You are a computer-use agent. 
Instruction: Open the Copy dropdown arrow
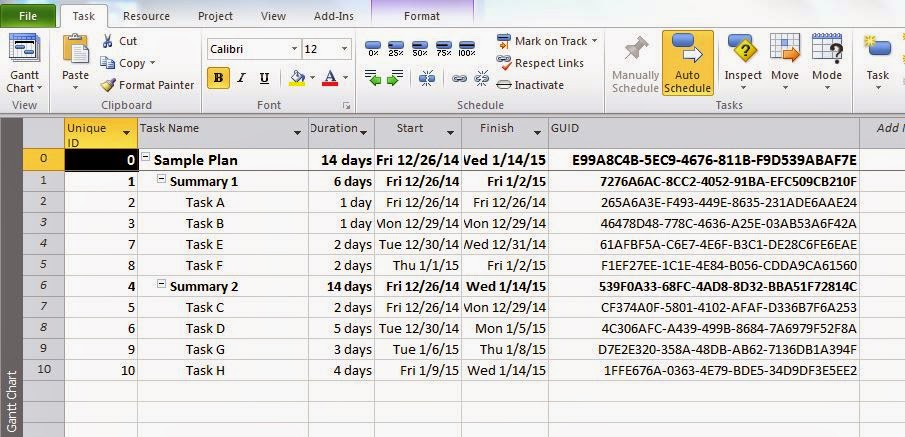tap(152, 63)
